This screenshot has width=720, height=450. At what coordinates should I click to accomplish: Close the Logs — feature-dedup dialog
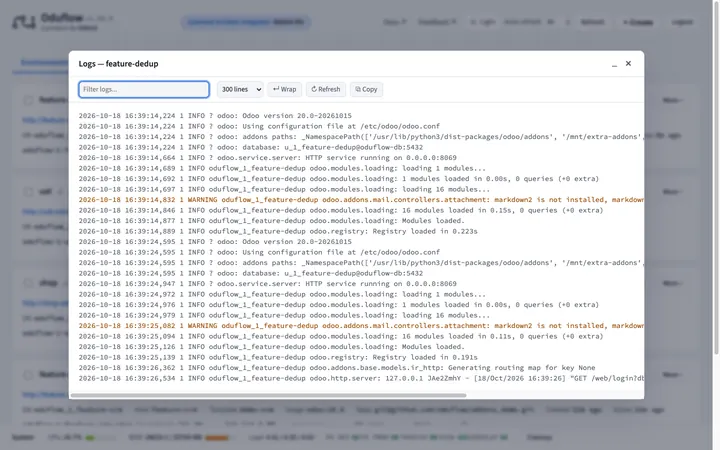[x=628, y=63]
